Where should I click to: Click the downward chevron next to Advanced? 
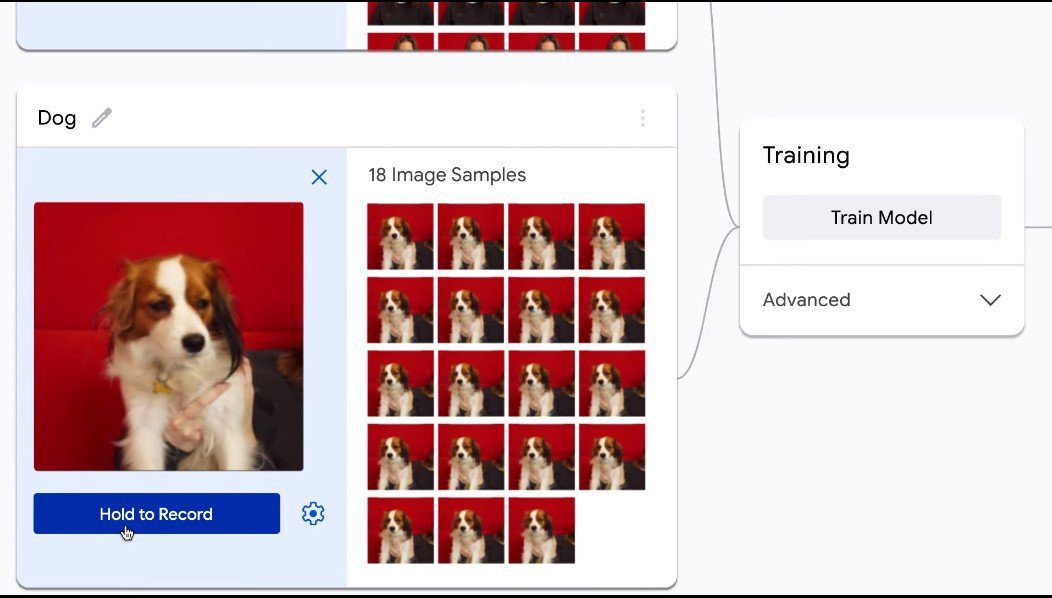tap(989, 300)
